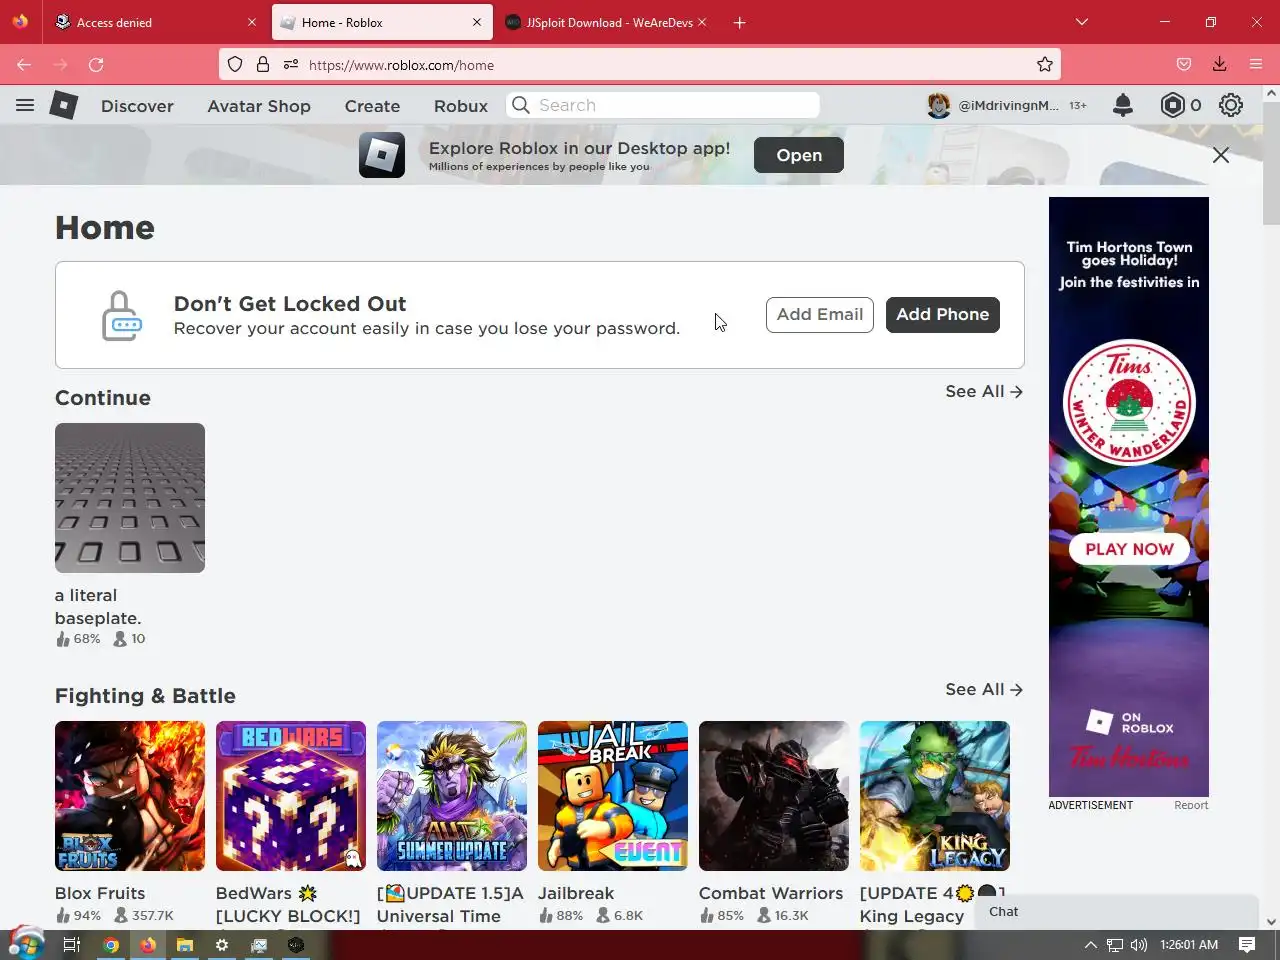Click the Blox Fruits title text
Viewport: 1280px width, 960px height.
(x=100, y=893)
